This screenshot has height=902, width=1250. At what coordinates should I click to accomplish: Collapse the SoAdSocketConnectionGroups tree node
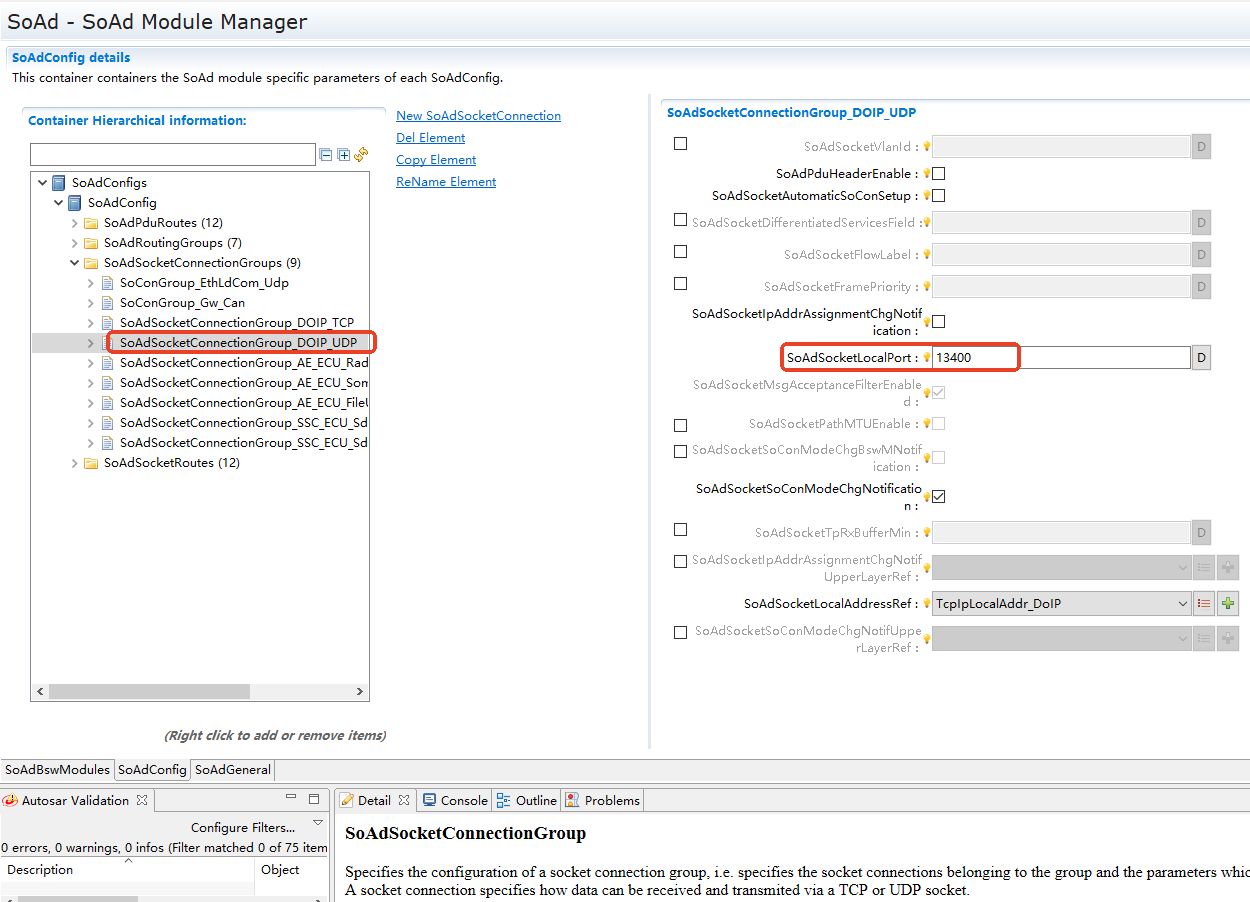(x=75, y=263)
